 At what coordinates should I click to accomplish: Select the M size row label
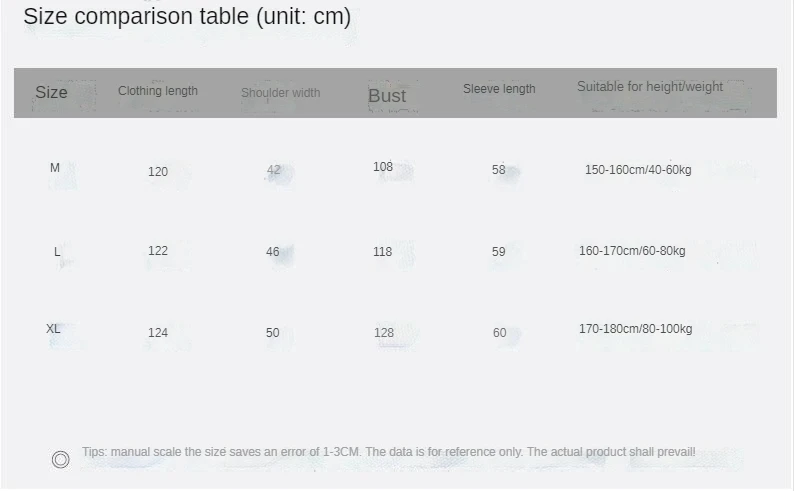[55, 168]
